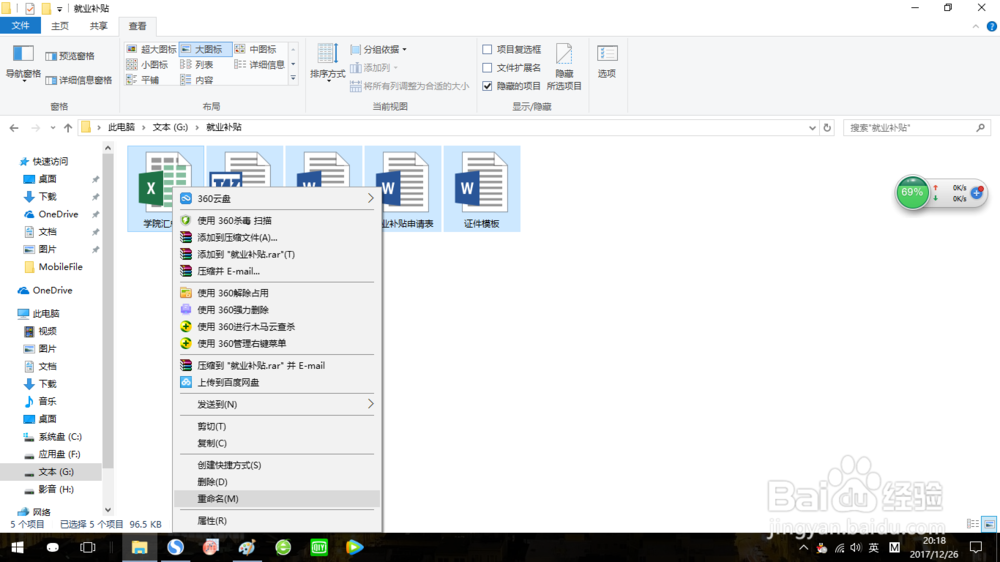Screen dimensions: 1000x562
Task: Open Task View on the taskbar
Action: [87, 547]
